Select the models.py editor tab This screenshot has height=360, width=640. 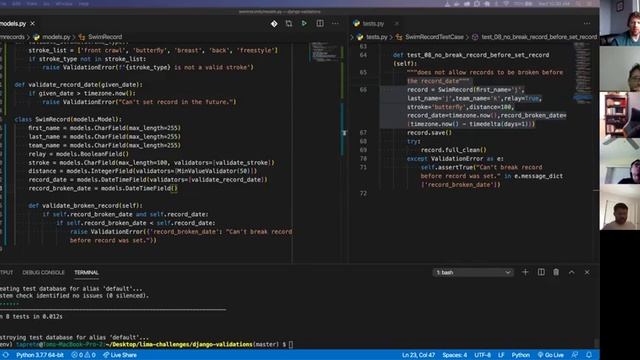click(13, 24)
